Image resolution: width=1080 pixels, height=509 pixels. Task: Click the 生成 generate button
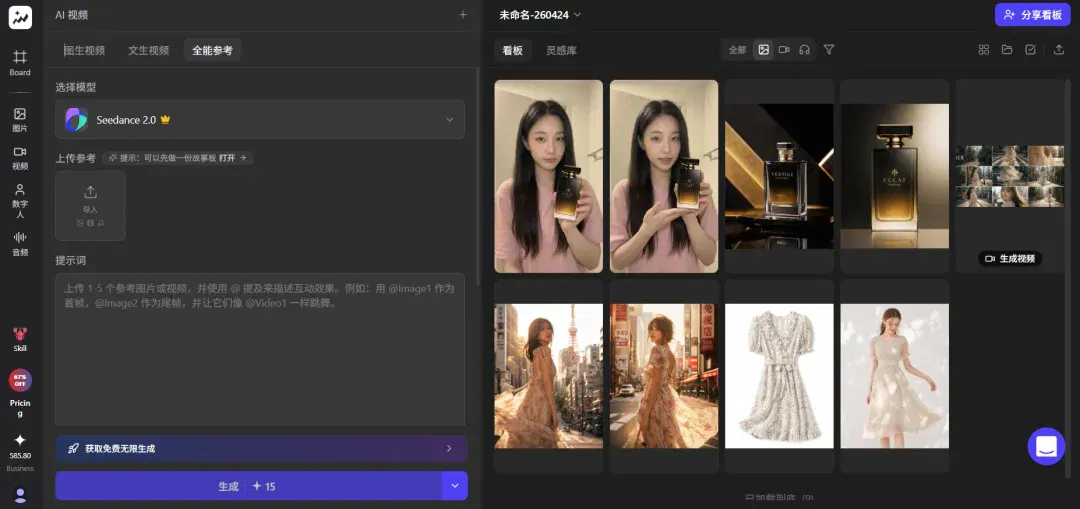pos(248,486)
